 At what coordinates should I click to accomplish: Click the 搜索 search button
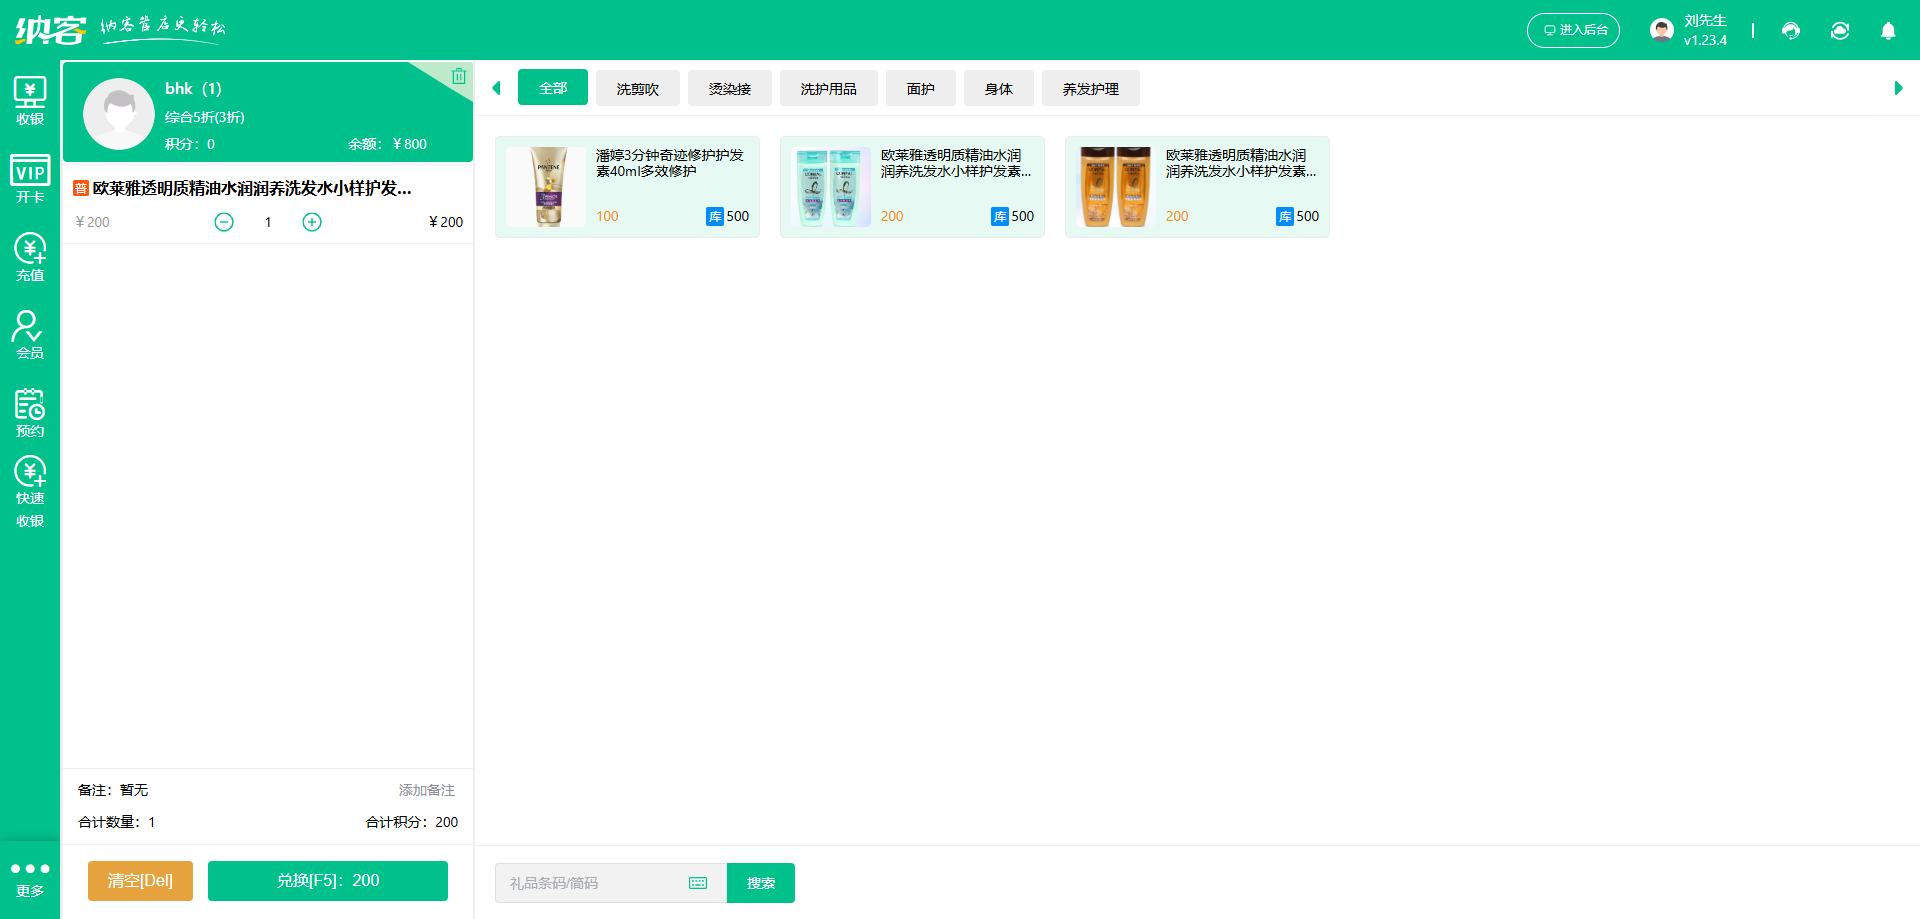(x=761, y=883)
